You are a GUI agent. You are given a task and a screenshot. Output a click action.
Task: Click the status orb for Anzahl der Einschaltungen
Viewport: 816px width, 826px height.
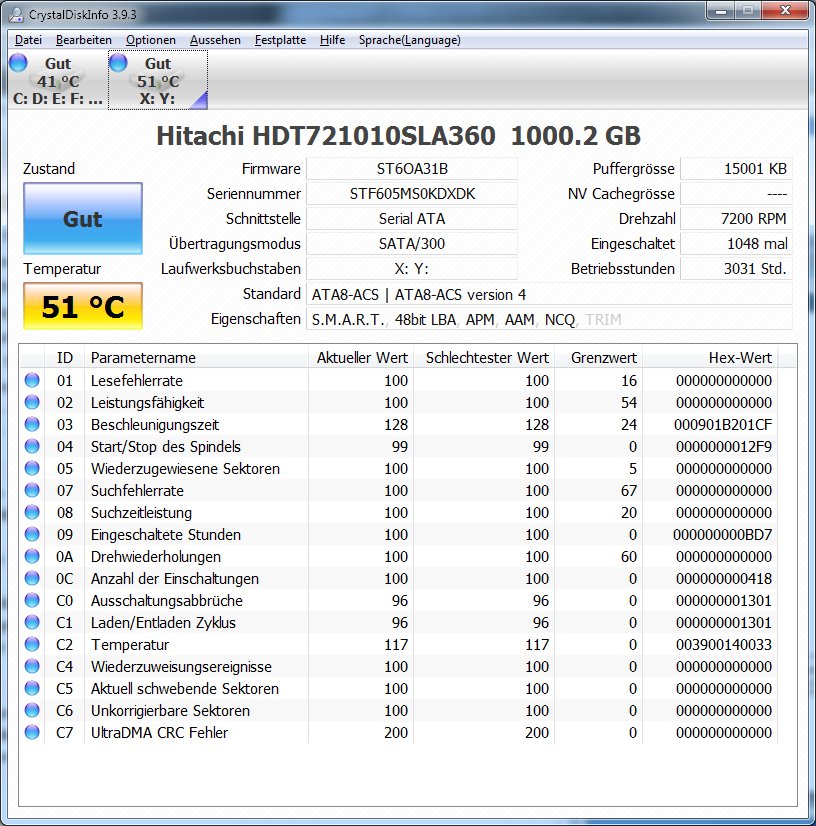pos(32,578)
